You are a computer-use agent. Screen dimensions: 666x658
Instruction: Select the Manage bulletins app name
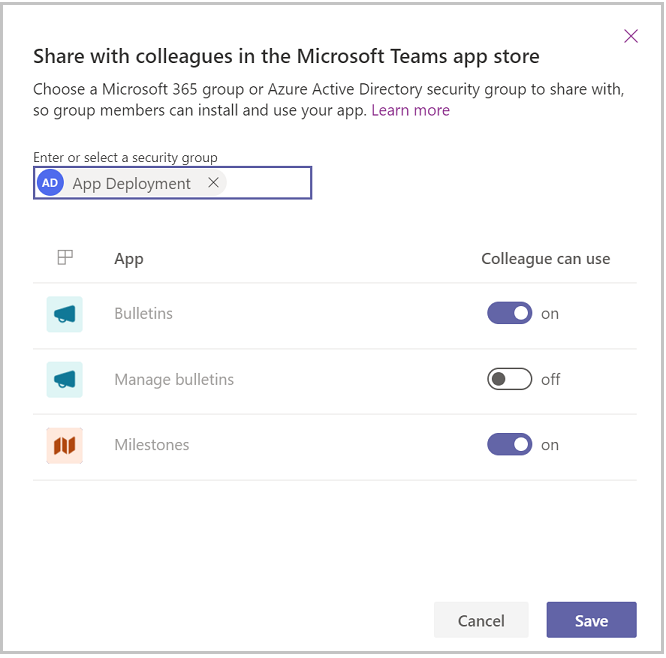(174, 379)
